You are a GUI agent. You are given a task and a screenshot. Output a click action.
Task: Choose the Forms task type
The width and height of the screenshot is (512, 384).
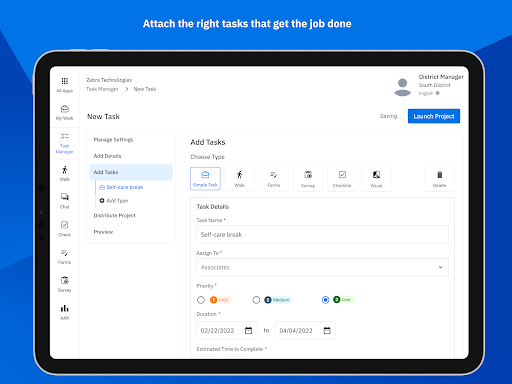[x=274, y=179]
